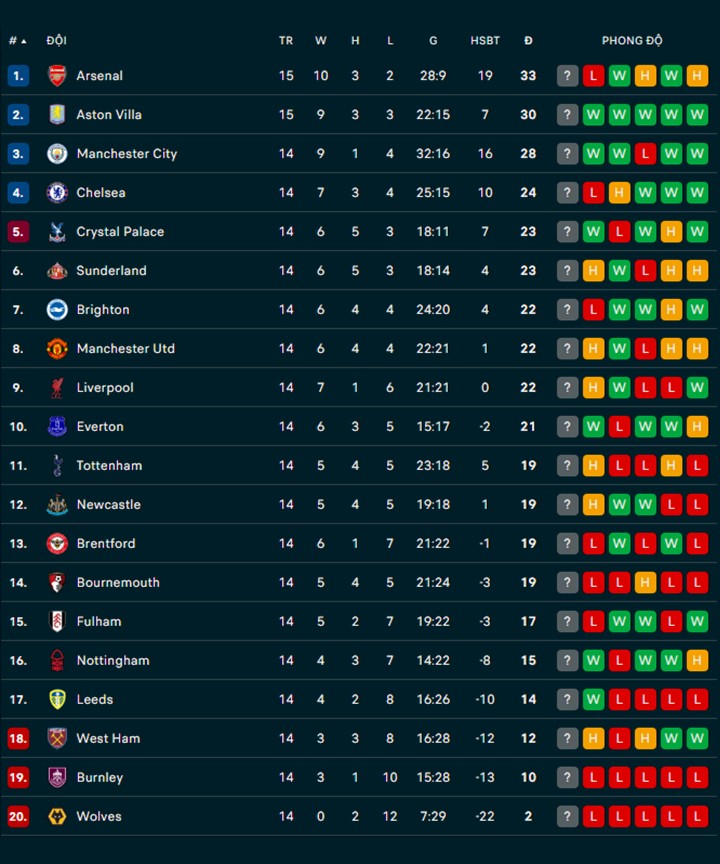Click Brighton's club badge

(x=57, y=309)
